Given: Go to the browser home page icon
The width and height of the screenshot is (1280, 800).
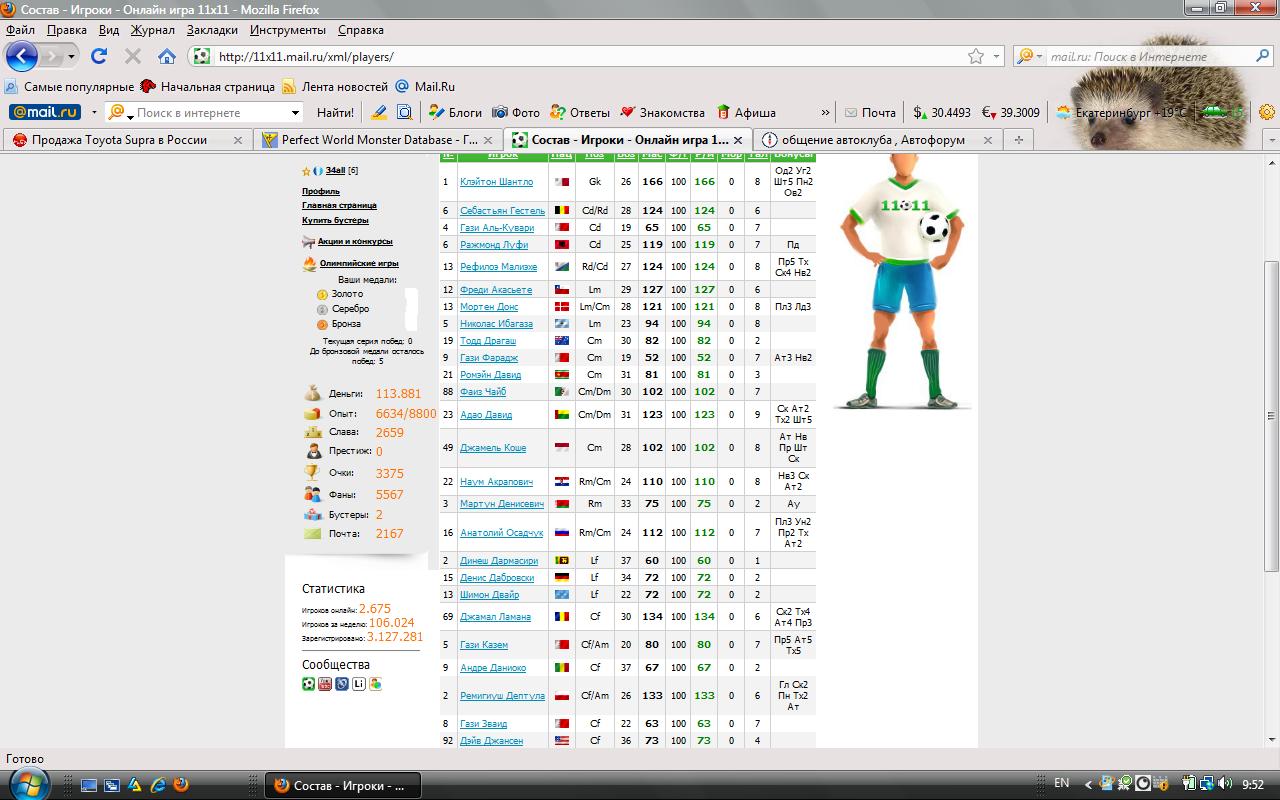Looking at the screenshot, I should pyautogui.click(x=167, y=57).
